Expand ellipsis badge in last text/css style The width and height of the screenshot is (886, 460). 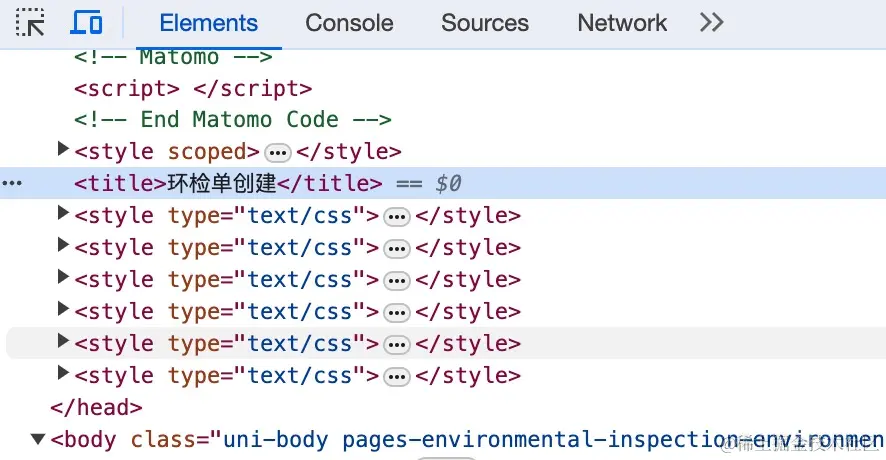coord(397,376)
